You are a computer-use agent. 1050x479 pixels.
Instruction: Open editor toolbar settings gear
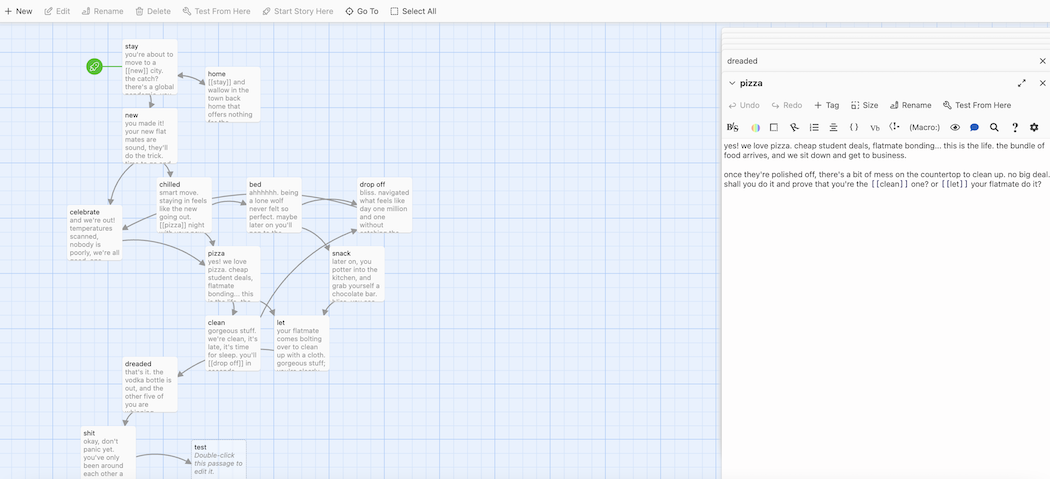point(1035,127)
